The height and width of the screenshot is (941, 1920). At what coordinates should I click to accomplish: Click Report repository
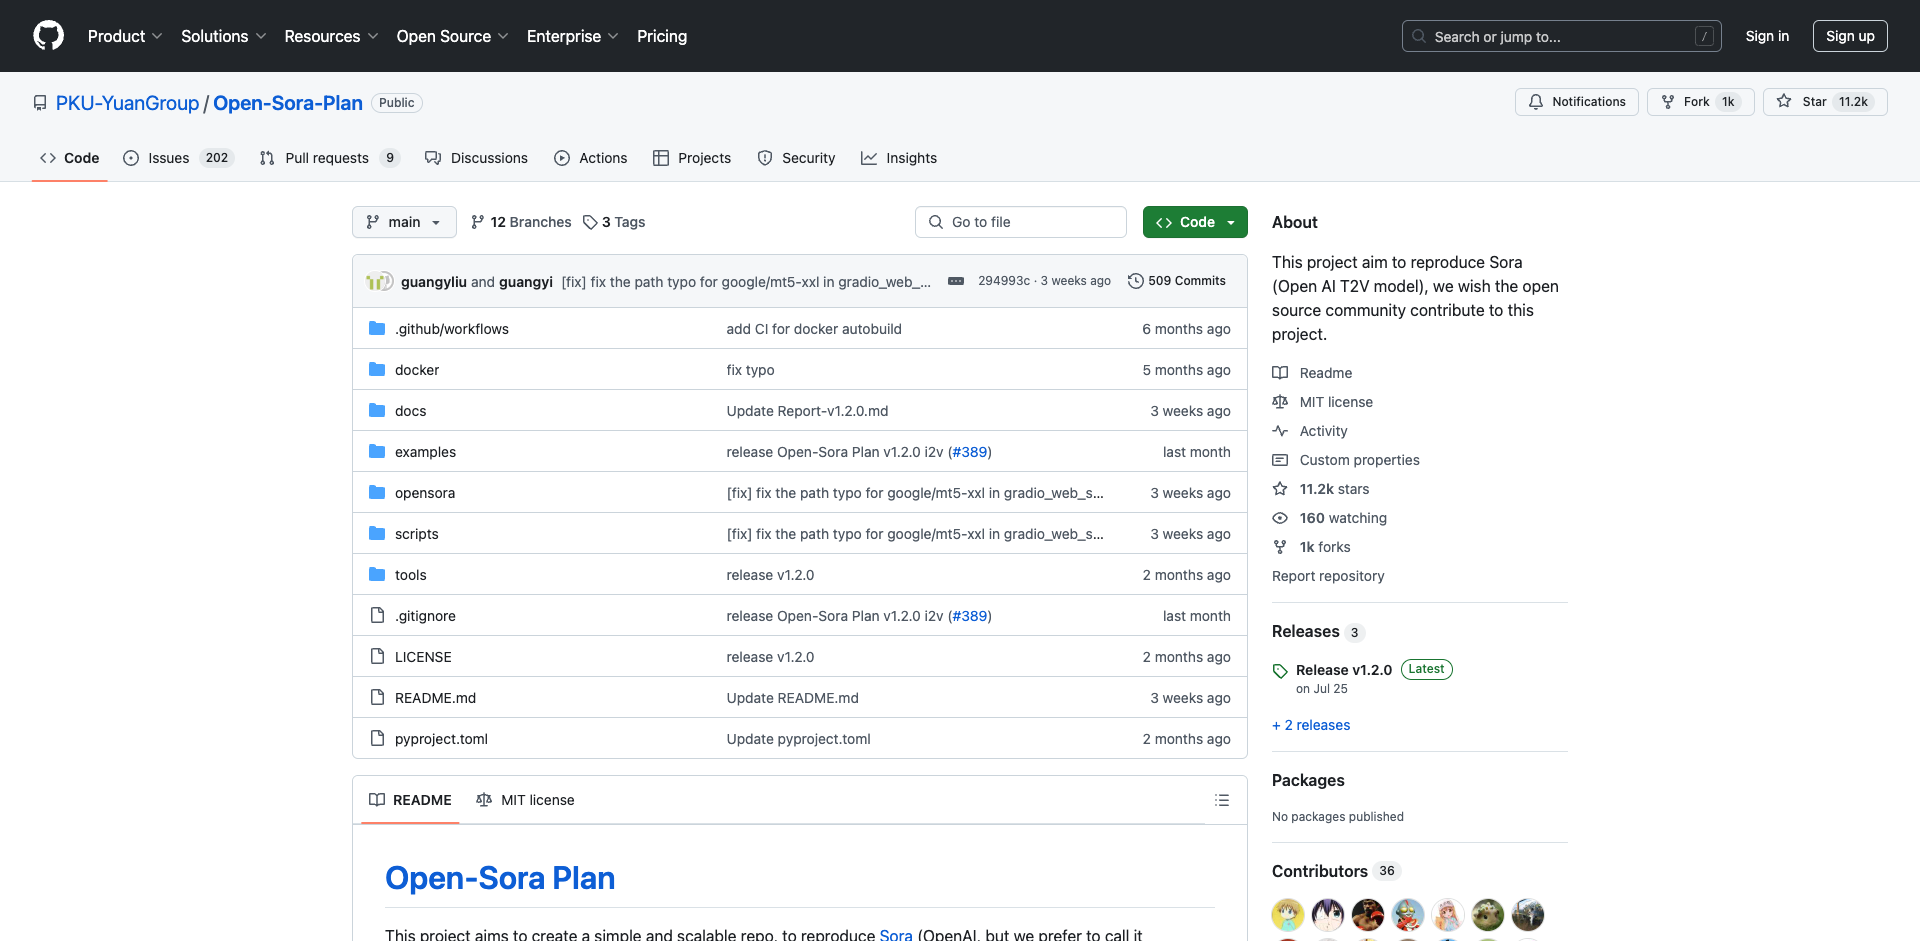[x=1328, y=576]
